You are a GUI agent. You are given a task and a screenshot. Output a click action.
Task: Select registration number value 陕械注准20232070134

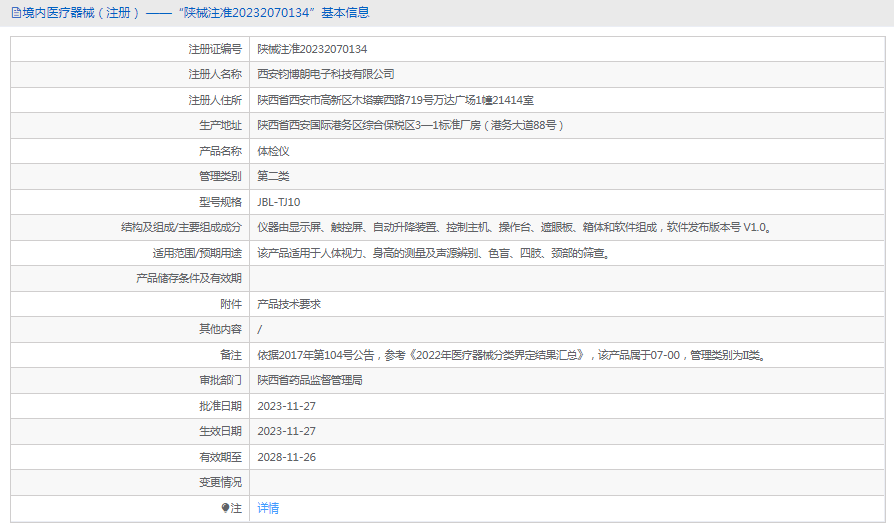point(312,49)
